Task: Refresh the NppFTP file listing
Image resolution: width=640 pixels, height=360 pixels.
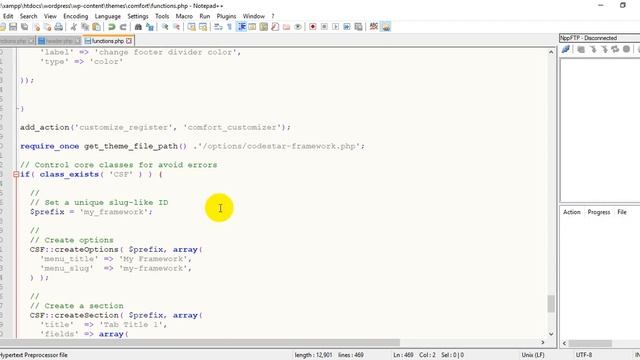Action: 615,49
